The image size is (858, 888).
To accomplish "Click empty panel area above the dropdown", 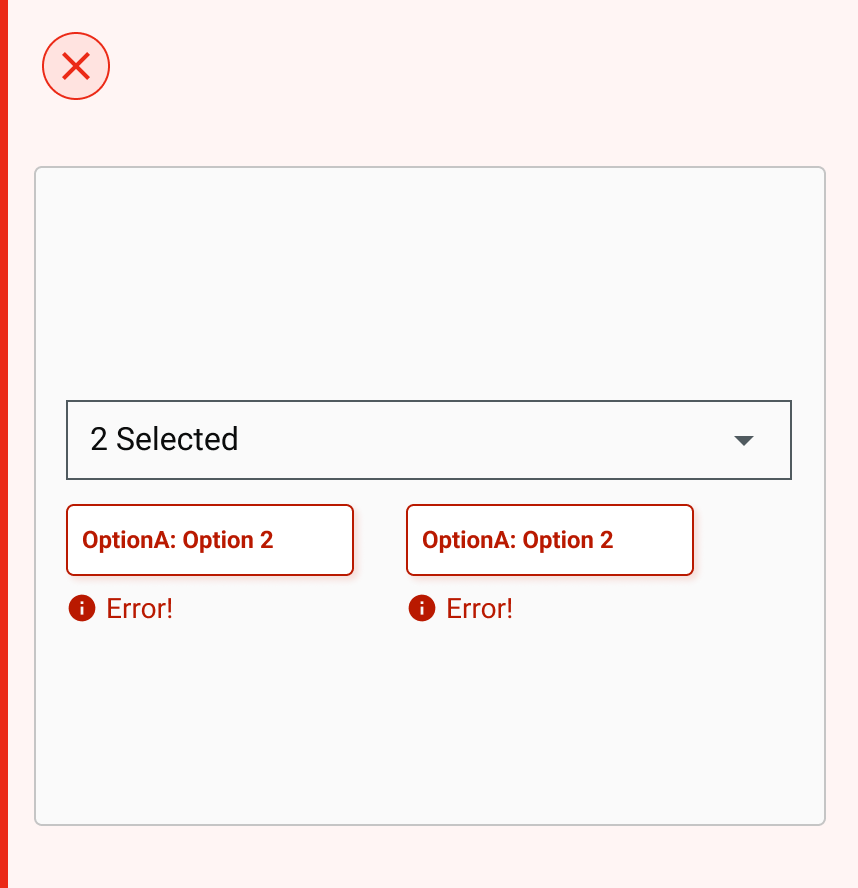I will [x=430, y=280].
